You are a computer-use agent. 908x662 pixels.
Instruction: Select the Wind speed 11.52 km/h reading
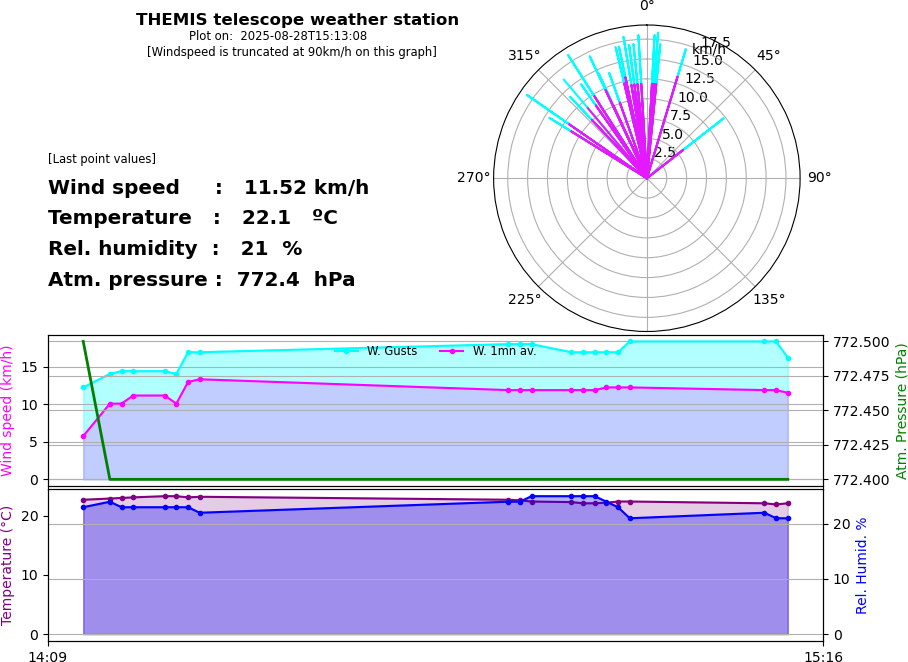[208, 188]
